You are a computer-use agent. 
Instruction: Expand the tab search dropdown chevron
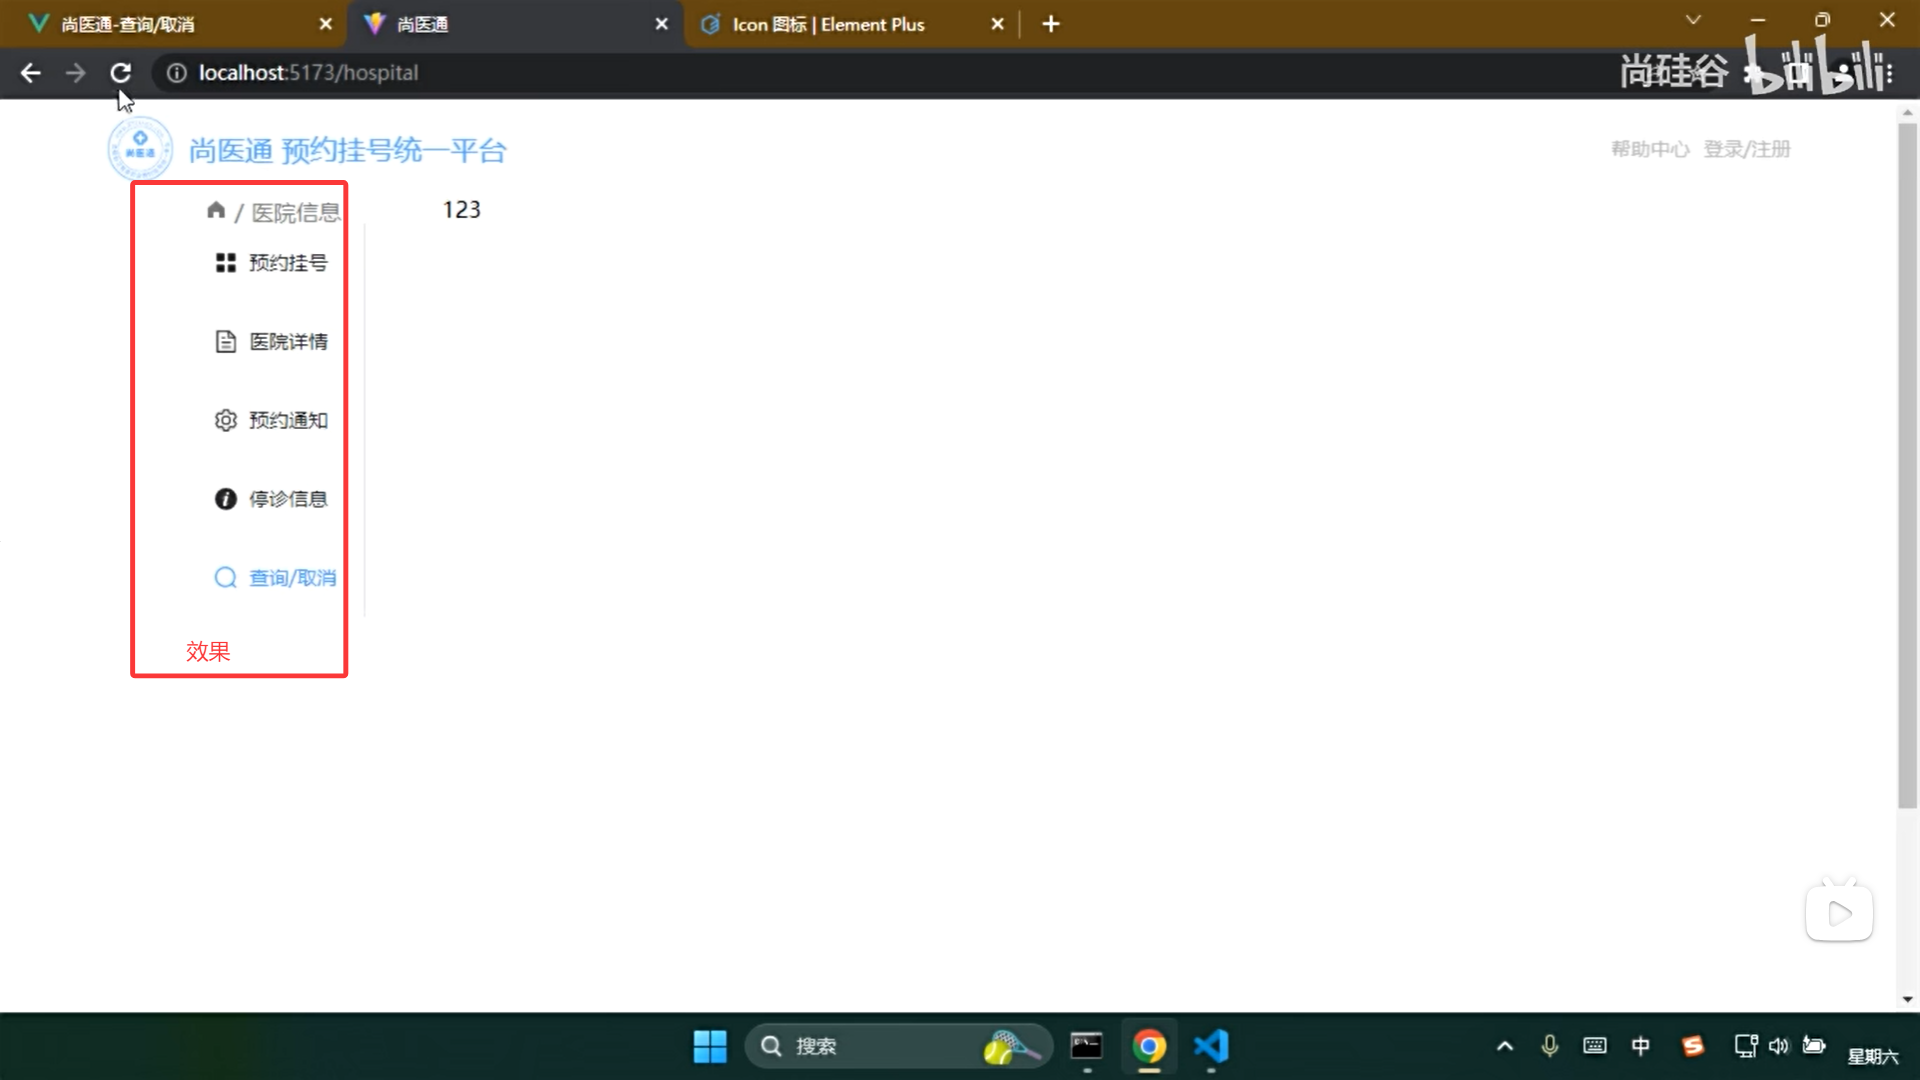[1693, 20]
